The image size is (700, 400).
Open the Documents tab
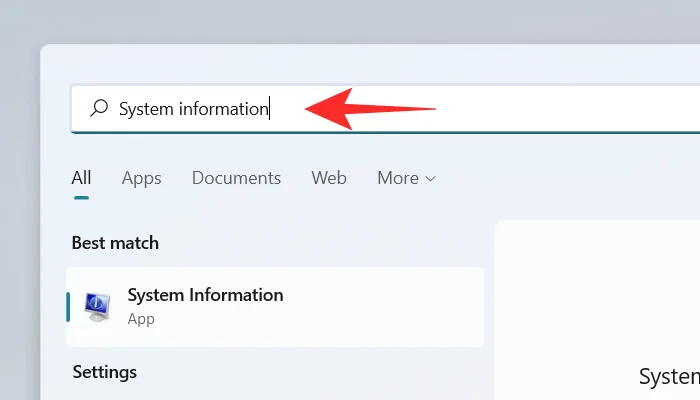[236, 178]
